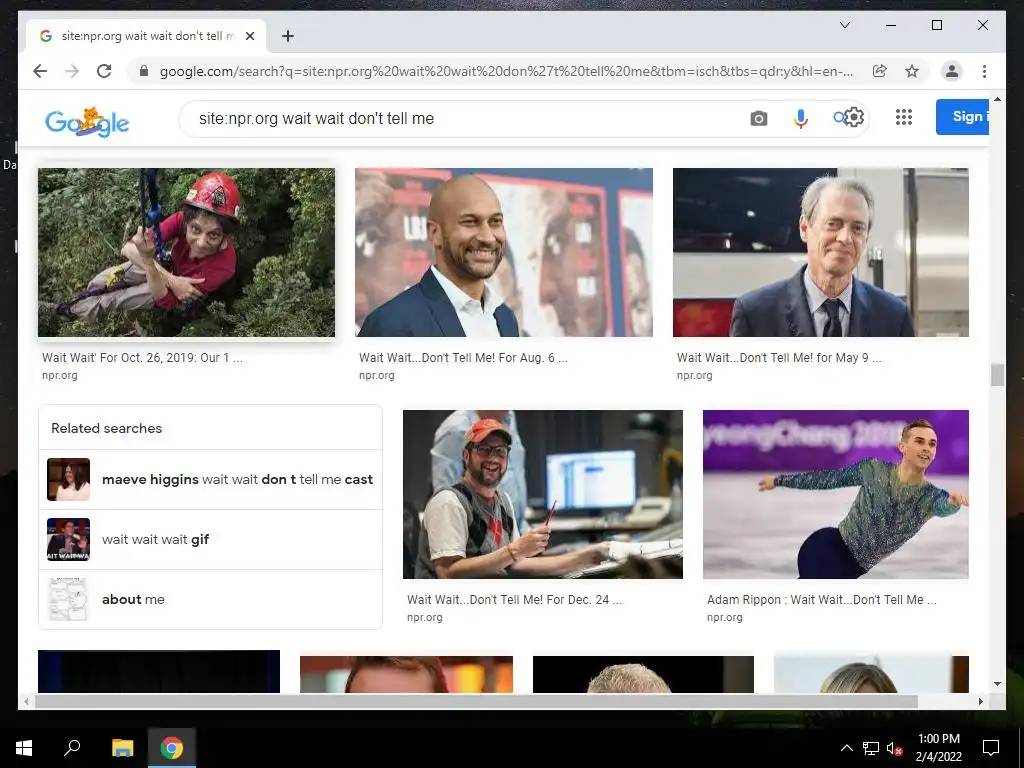Open a new browser tab

(x=288, y=36)
